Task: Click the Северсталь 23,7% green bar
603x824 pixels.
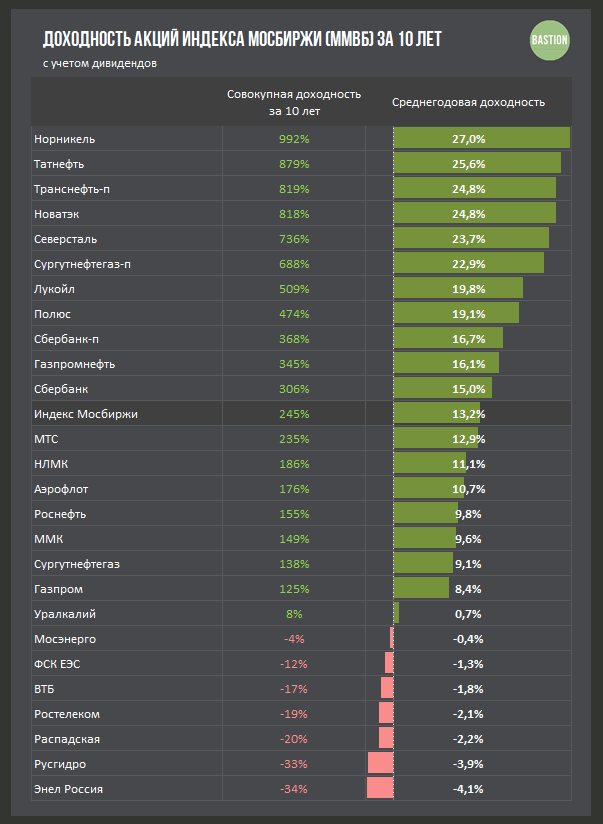Action: pyautogui.click(x=471, y=238)
